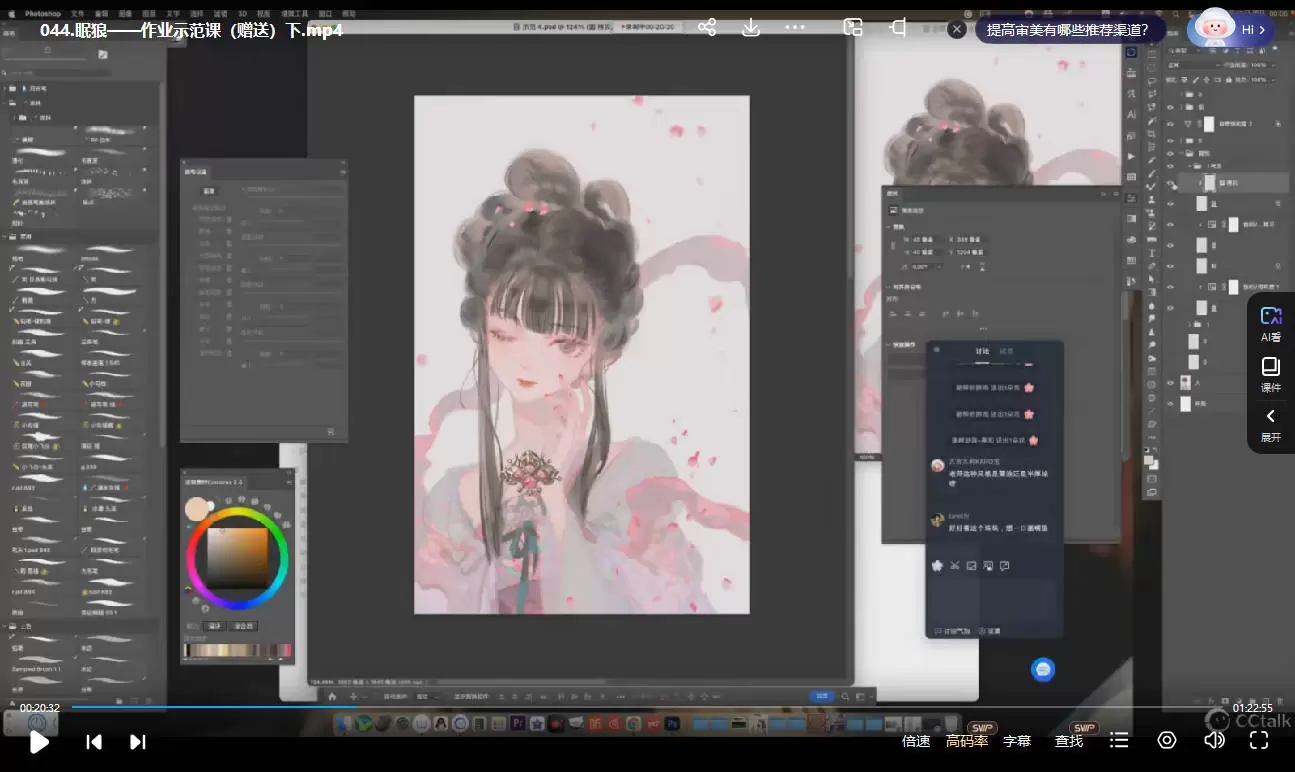Screen dimensions: 1295x772
Task: Click the flower gift icon in chat
Action: (937, 565)
